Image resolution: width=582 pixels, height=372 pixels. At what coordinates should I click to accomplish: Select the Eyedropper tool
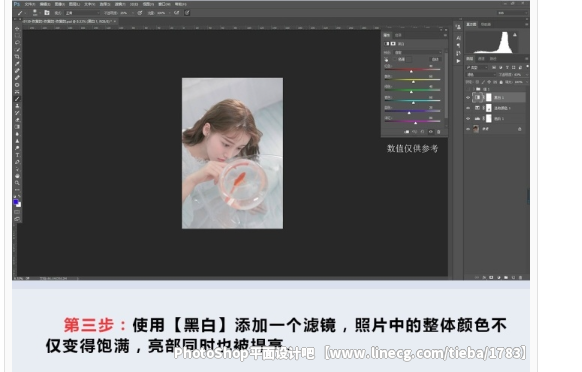(17, 64)
